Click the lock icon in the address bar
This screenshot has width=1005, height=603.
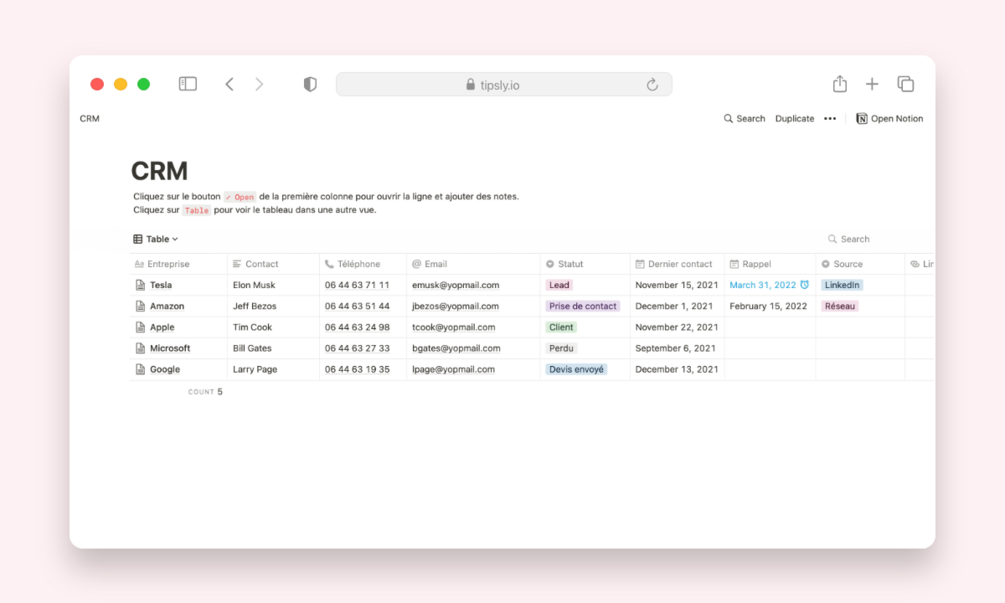[x=470, y=85]
